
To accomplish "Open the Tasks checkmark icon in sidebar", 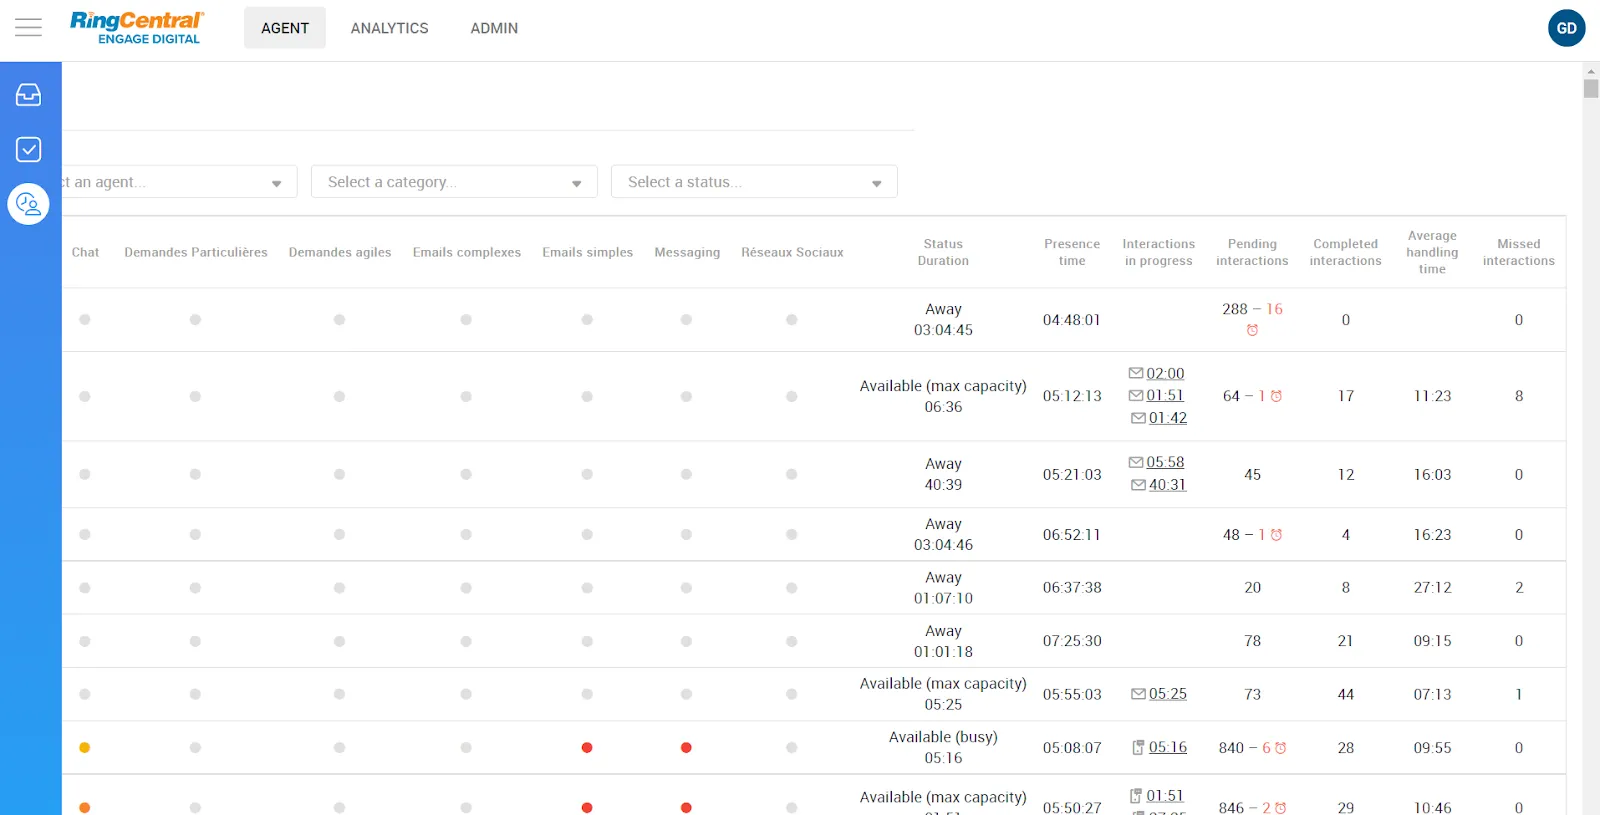I will click(x=28, y=150).
